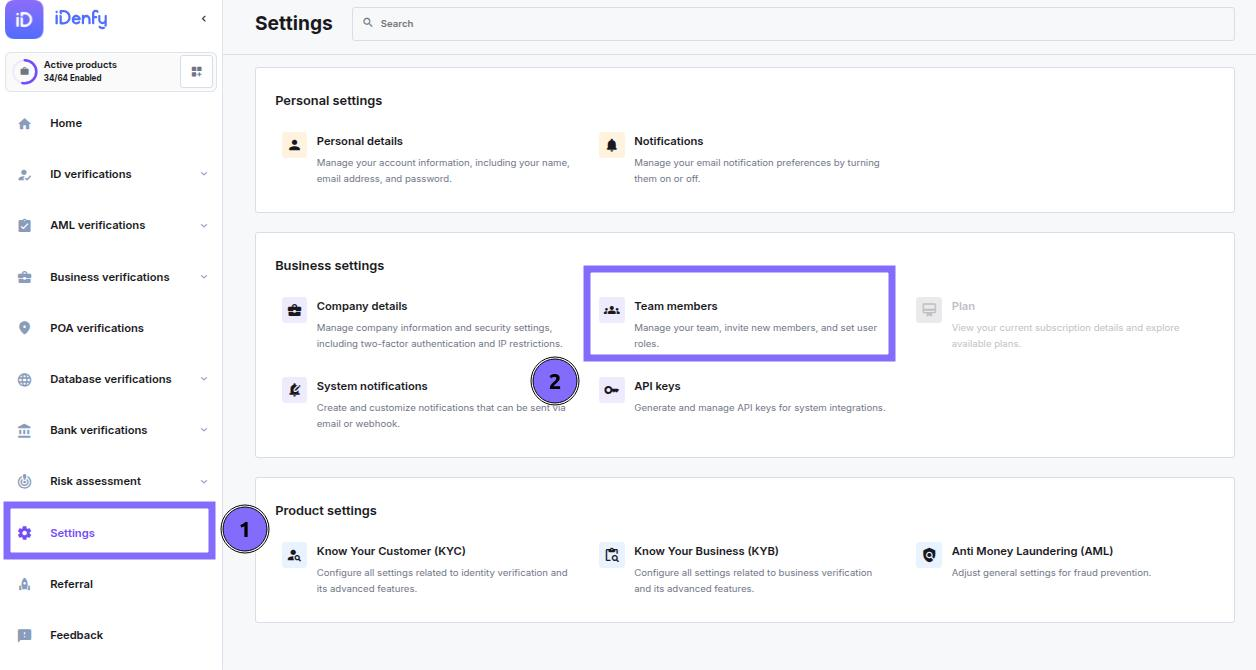Screen dimensions: 1256x670
Task: Click the Database verifications globe icon
Action: tap(25, 380)
